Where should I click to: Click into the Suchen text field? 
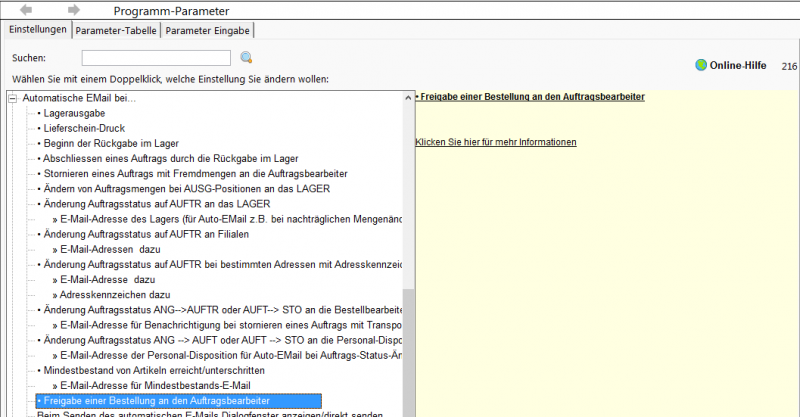pyautogui.click(x=155, y=58)
